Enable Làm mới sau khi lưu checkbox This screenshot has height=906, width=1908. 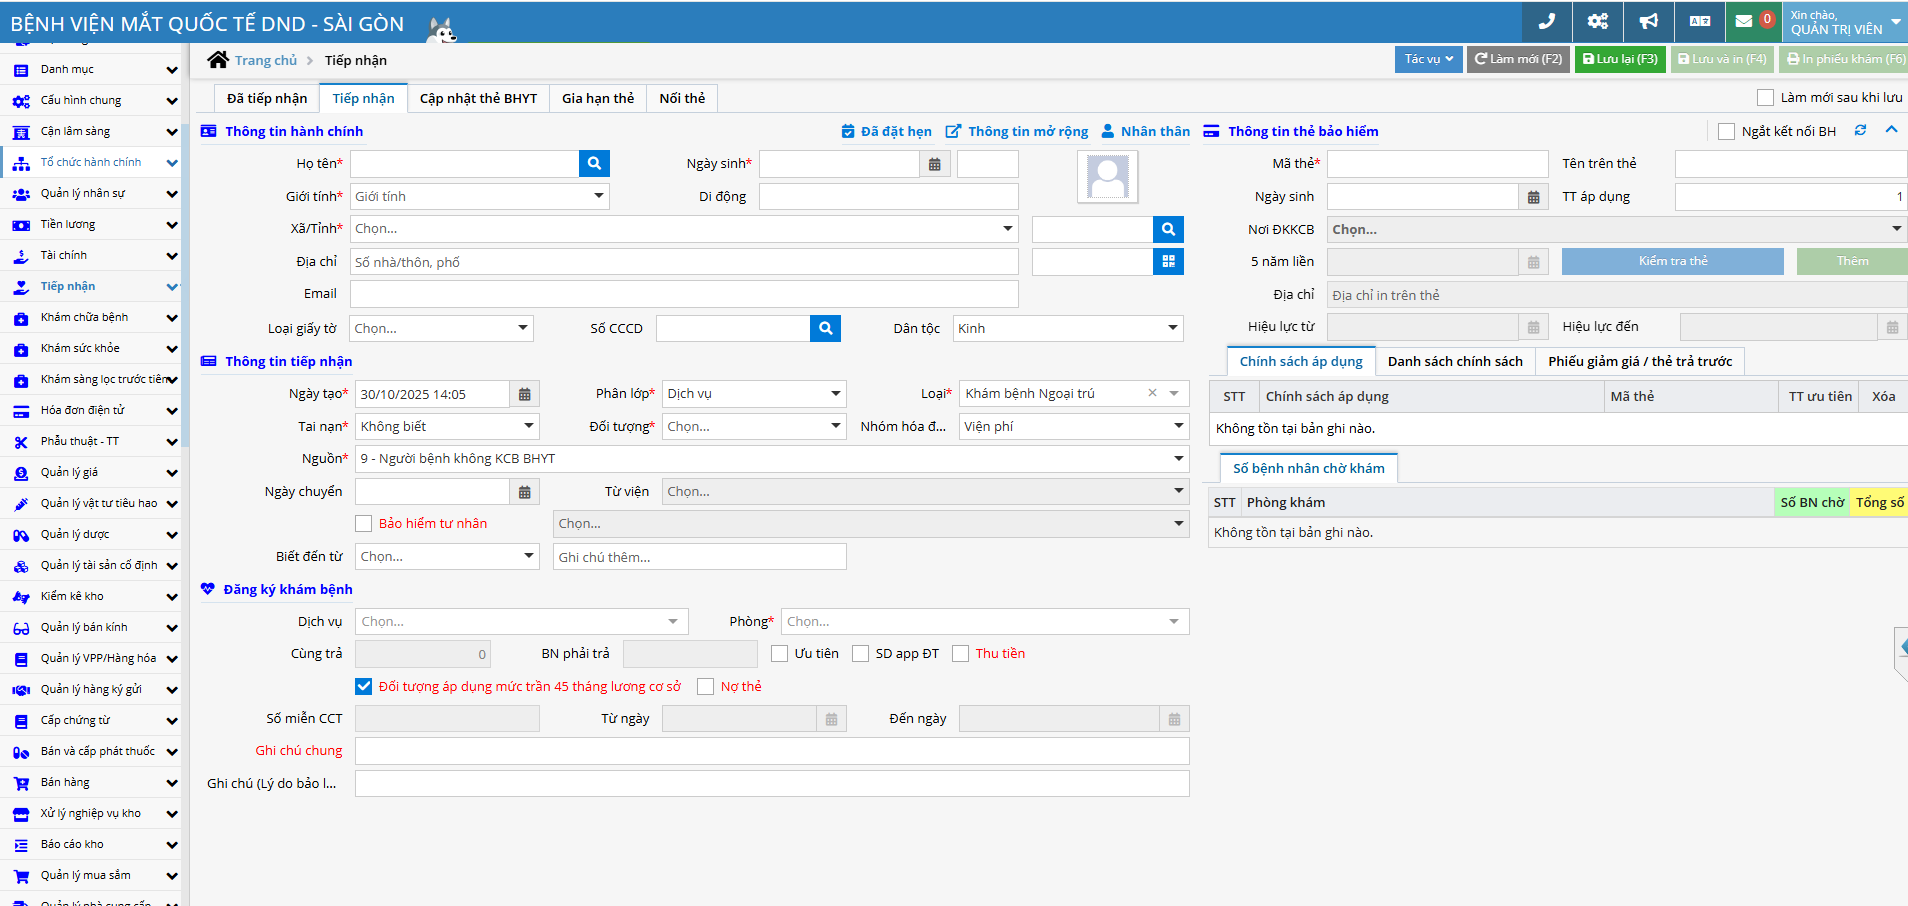[1765, 98]
